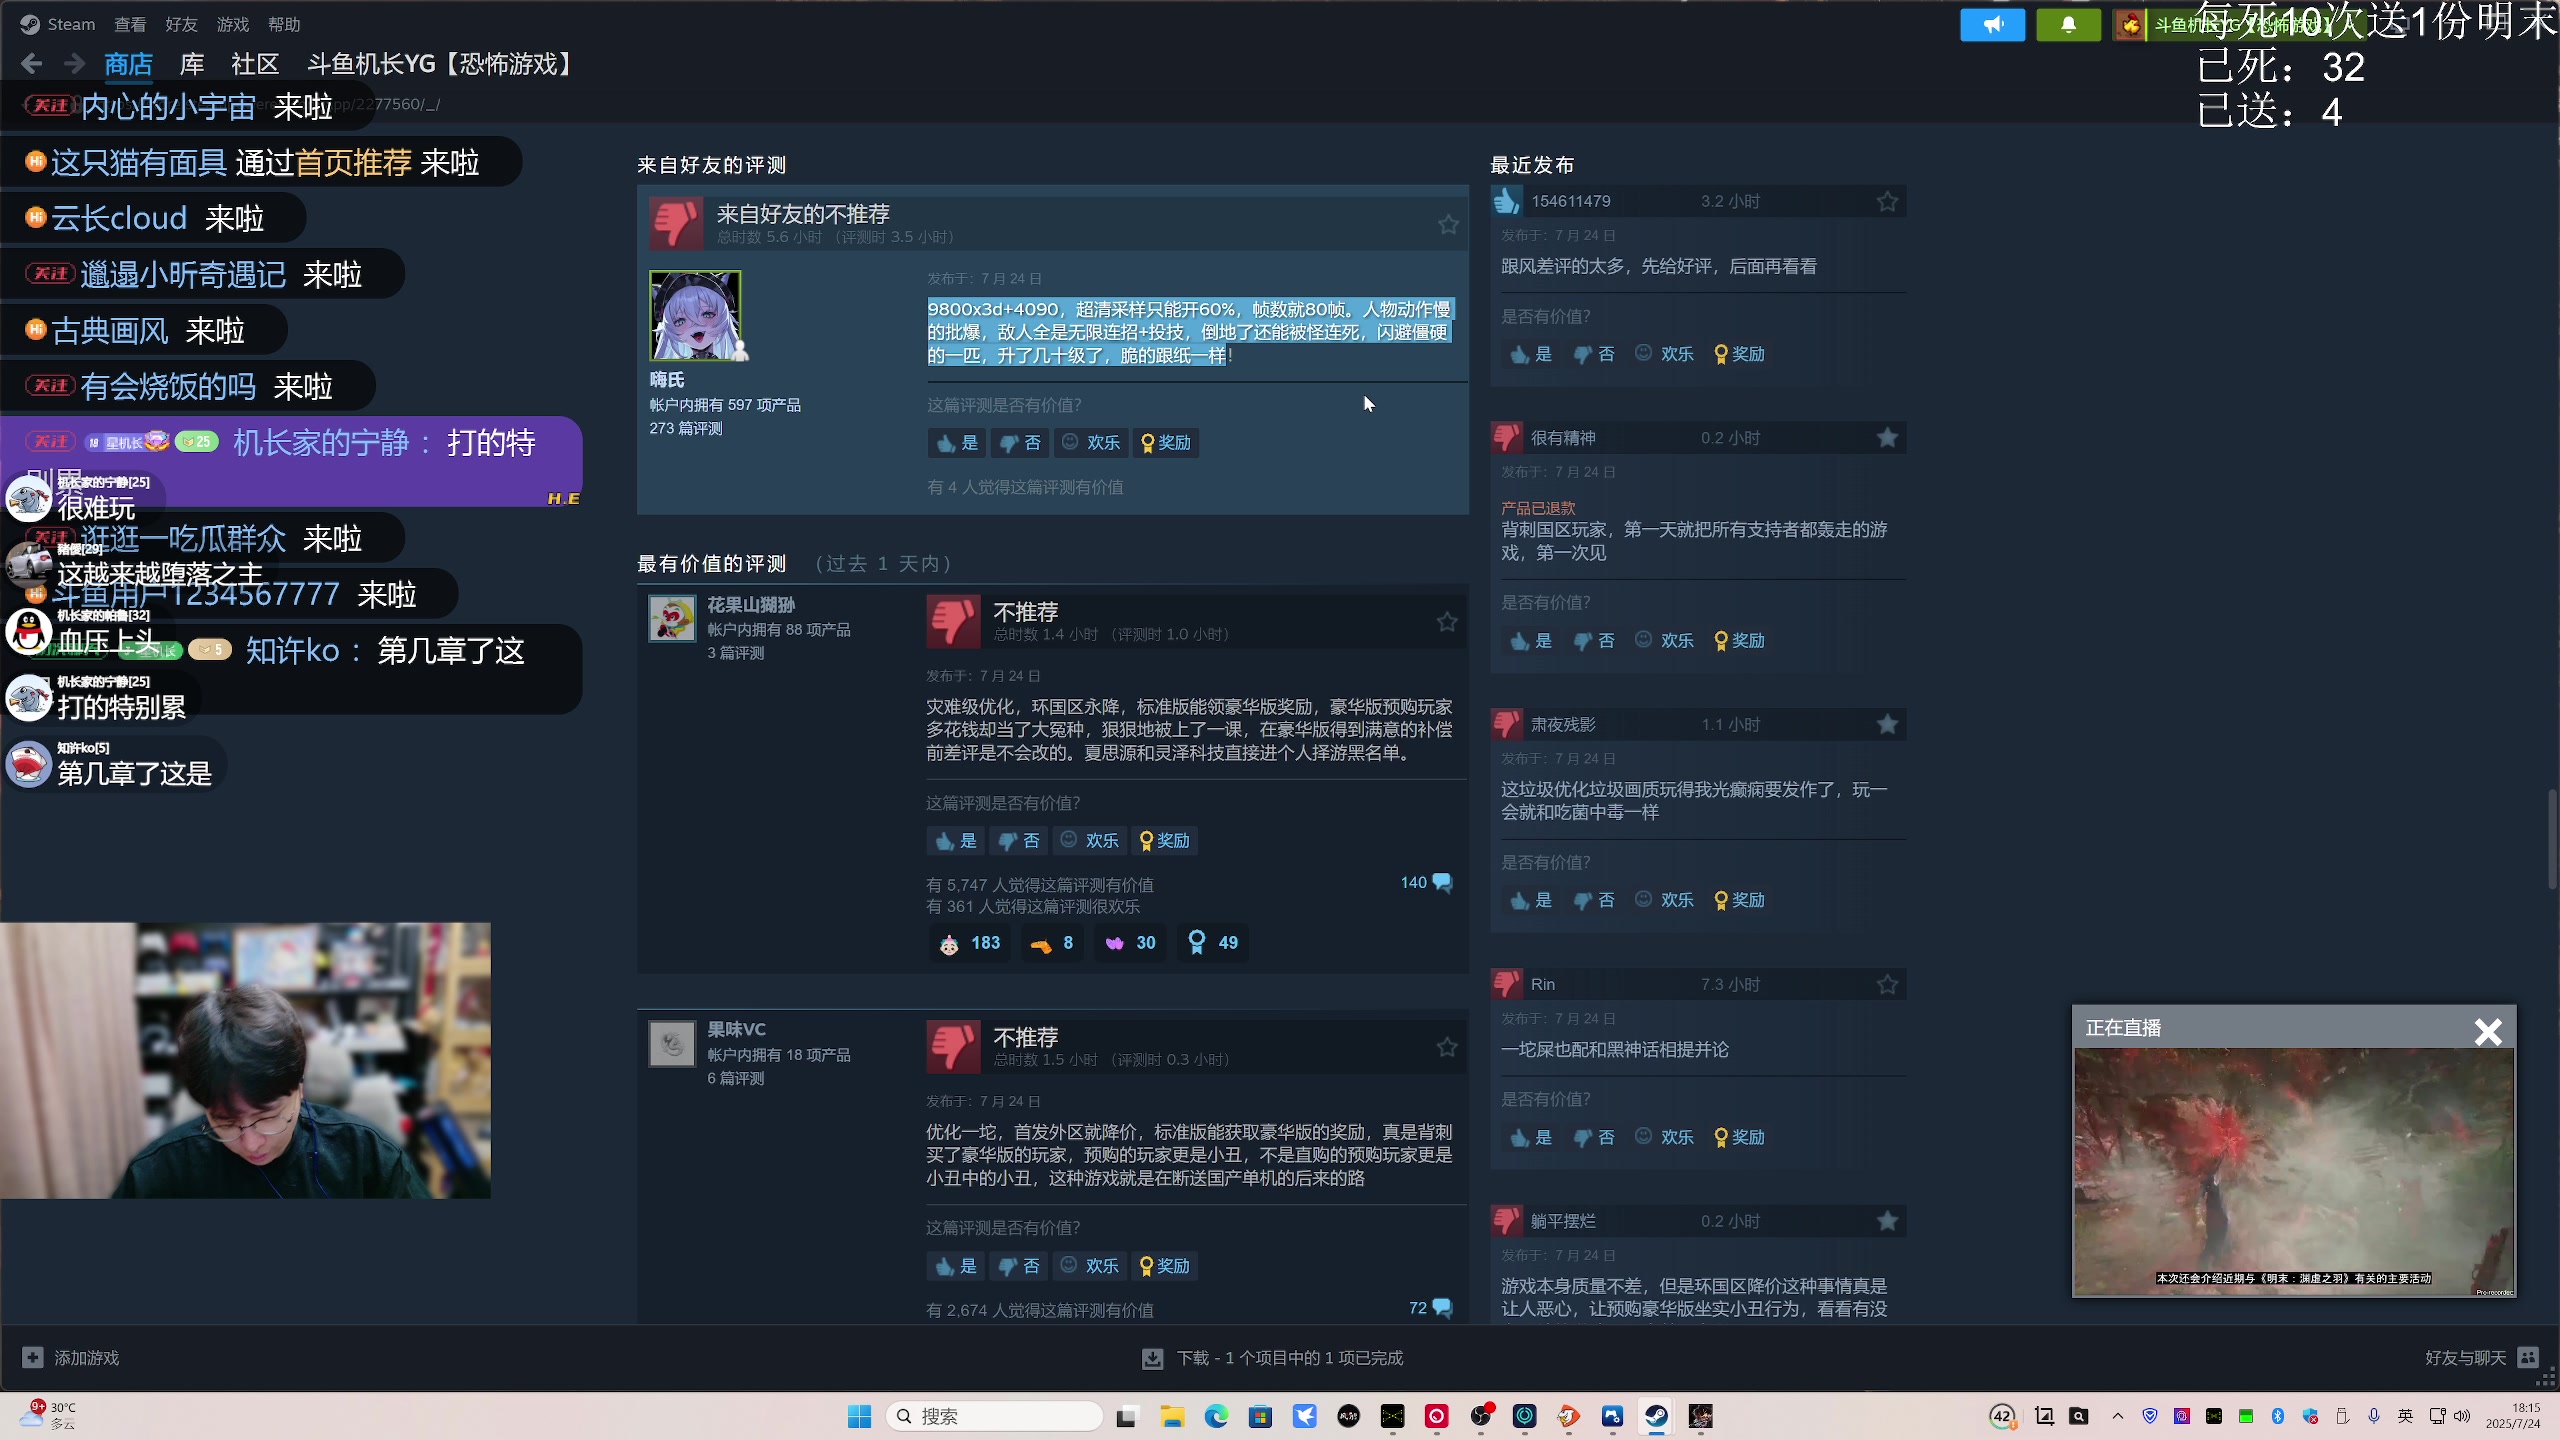Viewport: 2560px width, 1440px height.
Task: Toggle star on 很有精神's review
Action: (1887, 438)
